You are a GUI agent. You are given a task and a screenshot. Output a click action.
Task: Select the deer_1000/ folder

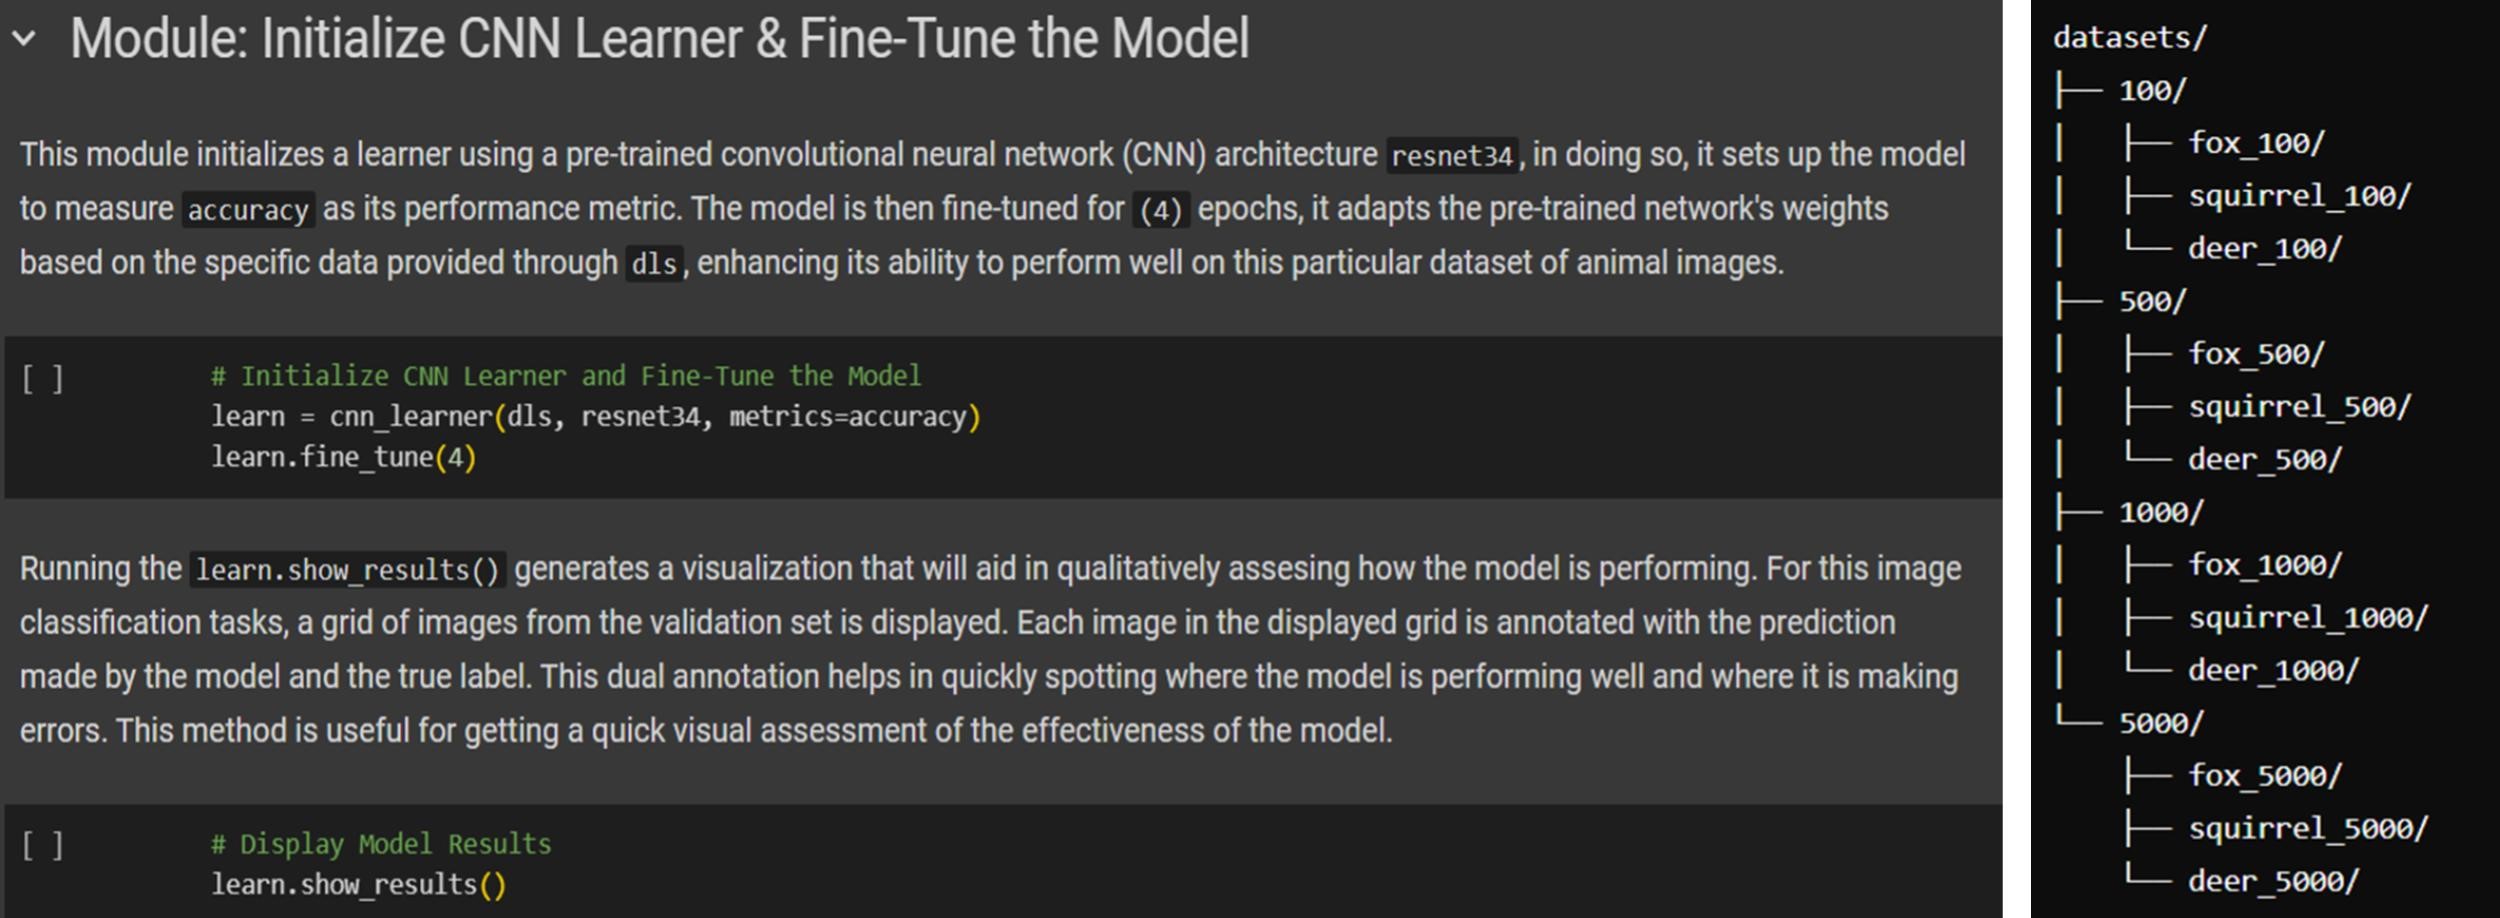coord(2273,670)
